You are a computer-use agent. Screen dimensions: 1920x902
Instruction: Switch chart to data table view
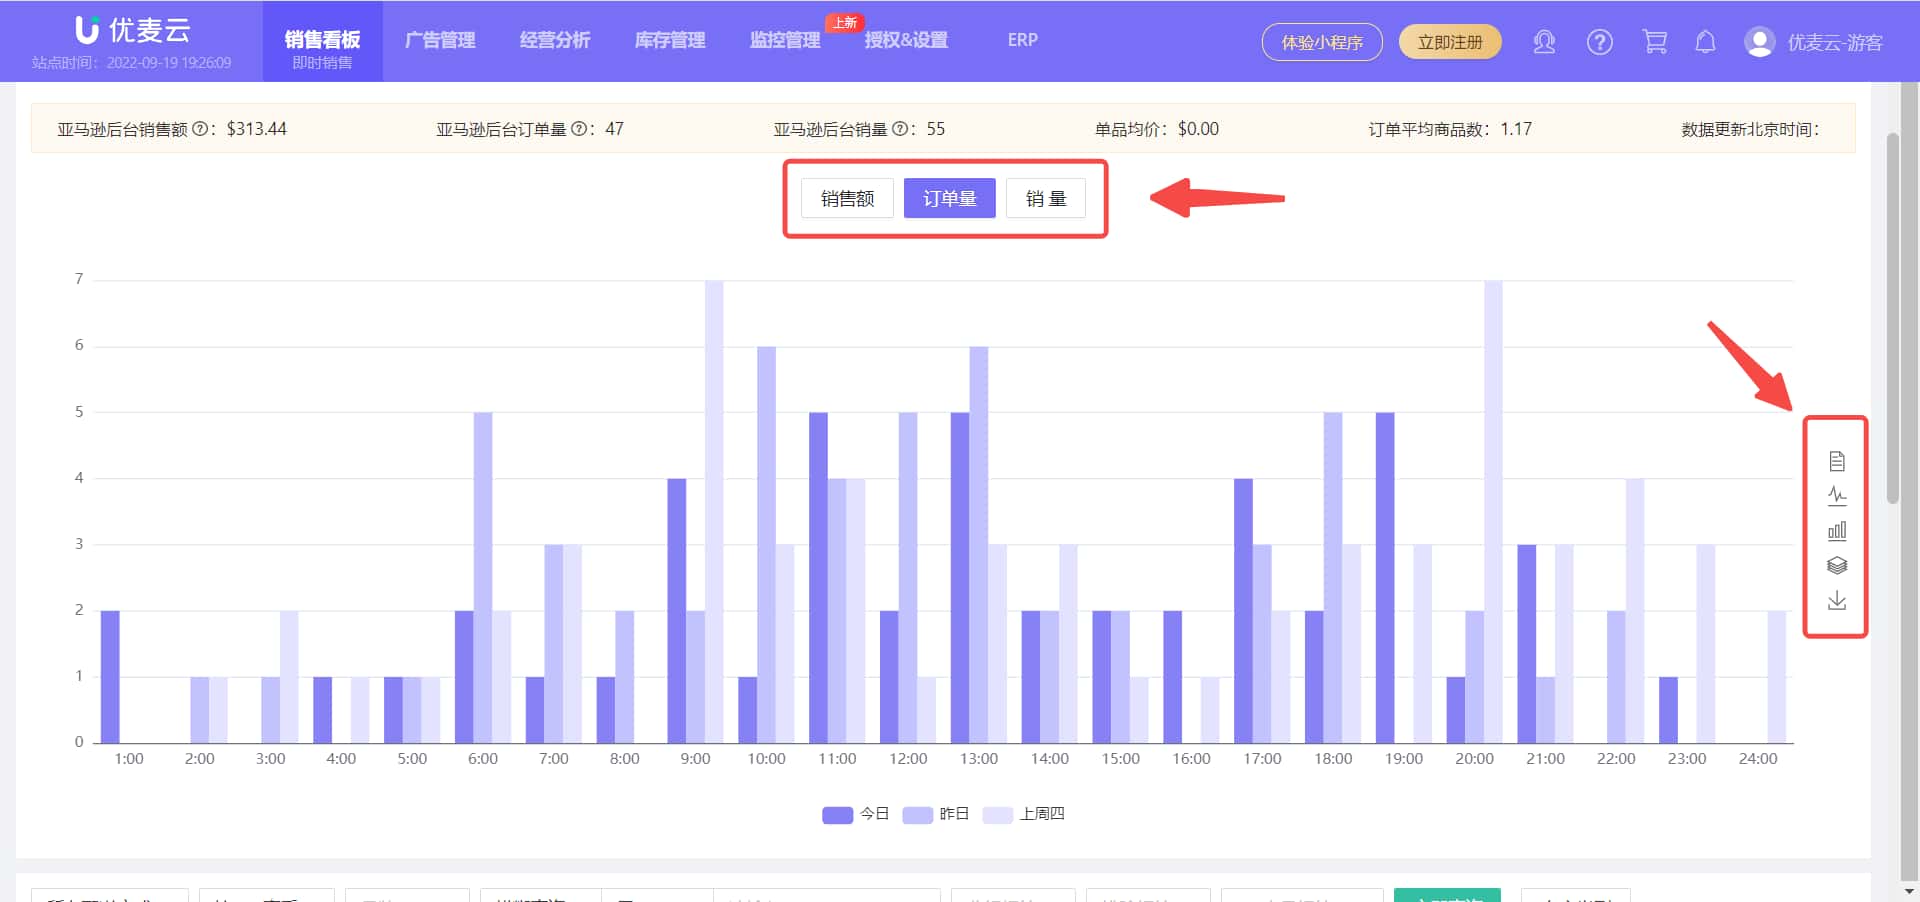coord(1836,460)
